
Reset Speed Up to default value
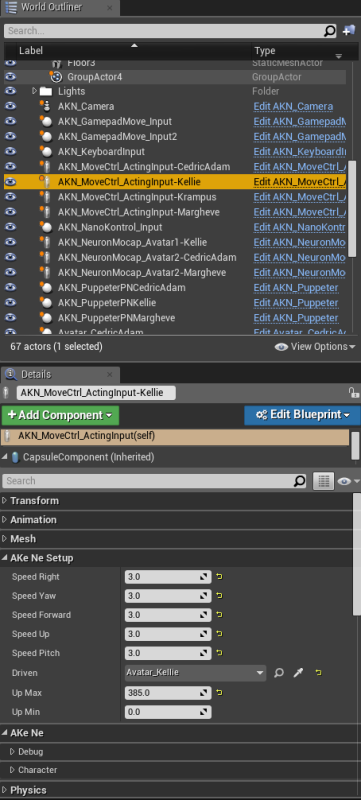pos(220,634)
